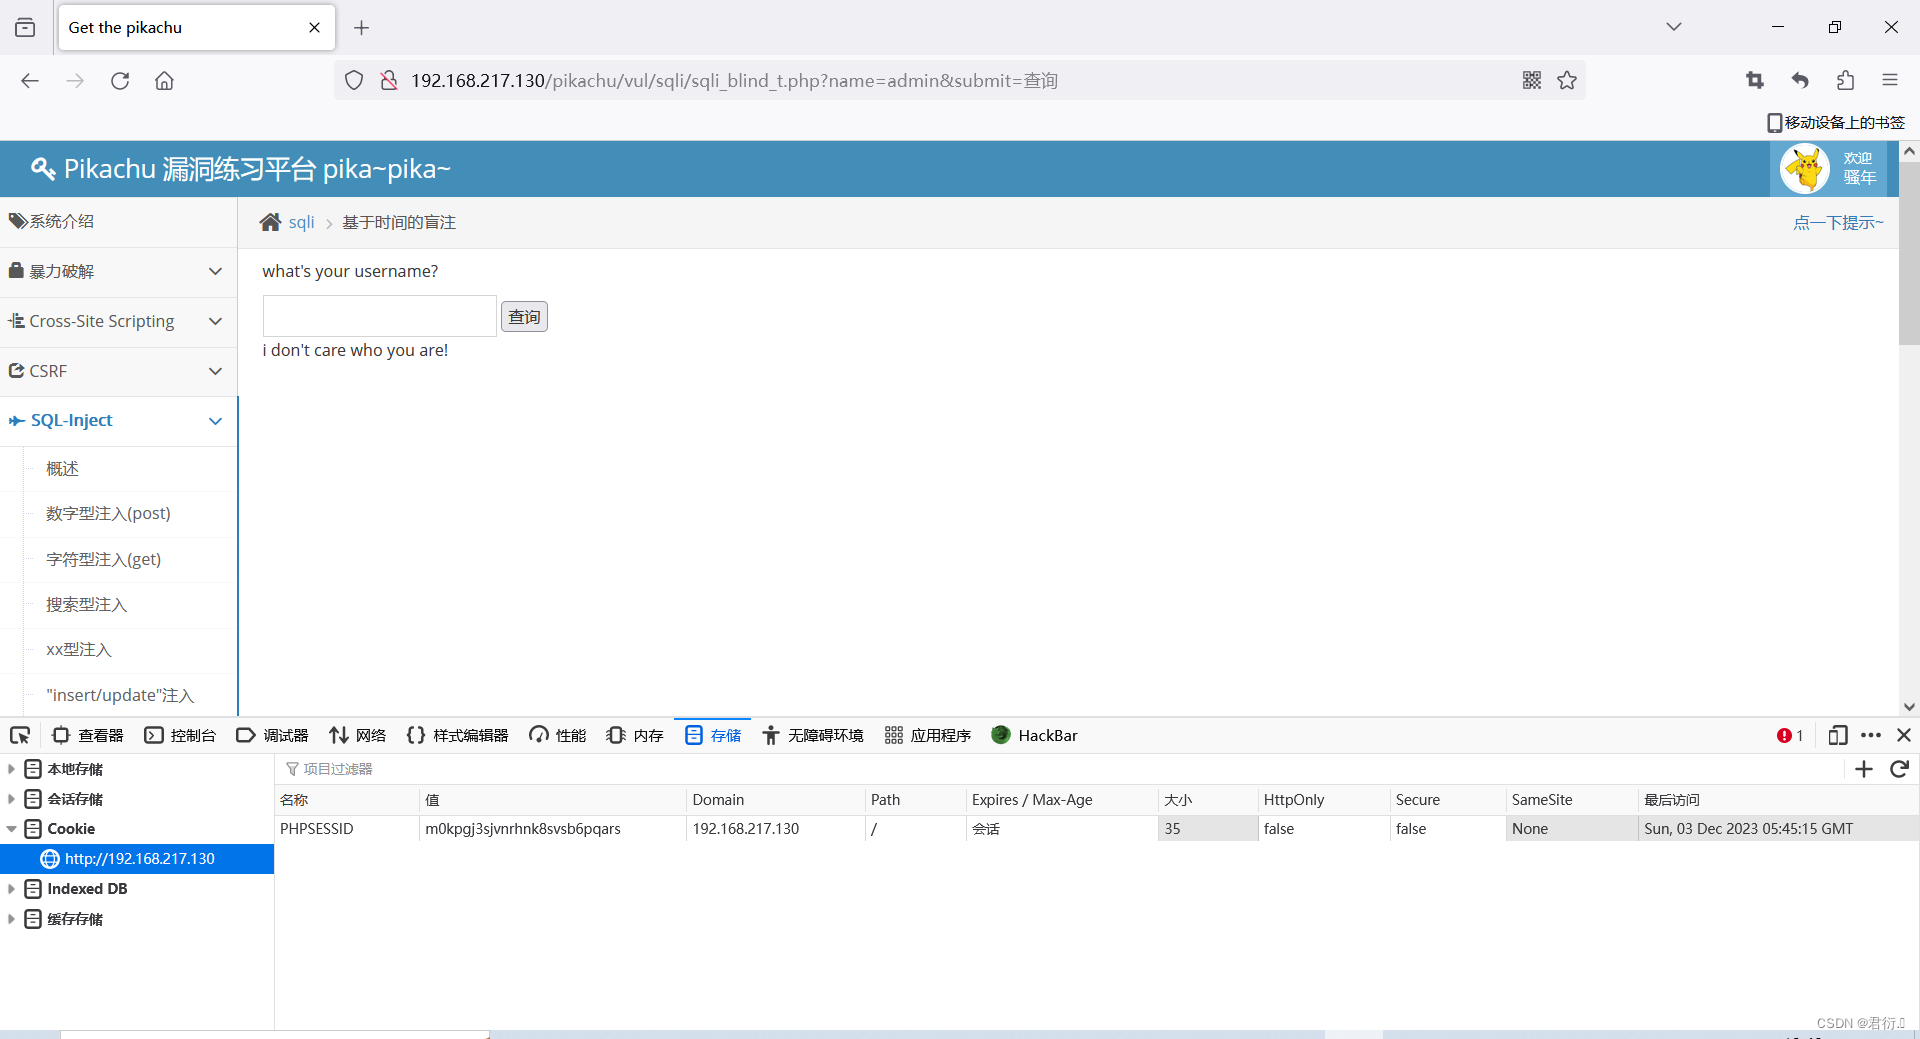Collapse the SQL-Inject sidebar menu
Viewport: 1920px width, 1039px height.
pos(118,421)
